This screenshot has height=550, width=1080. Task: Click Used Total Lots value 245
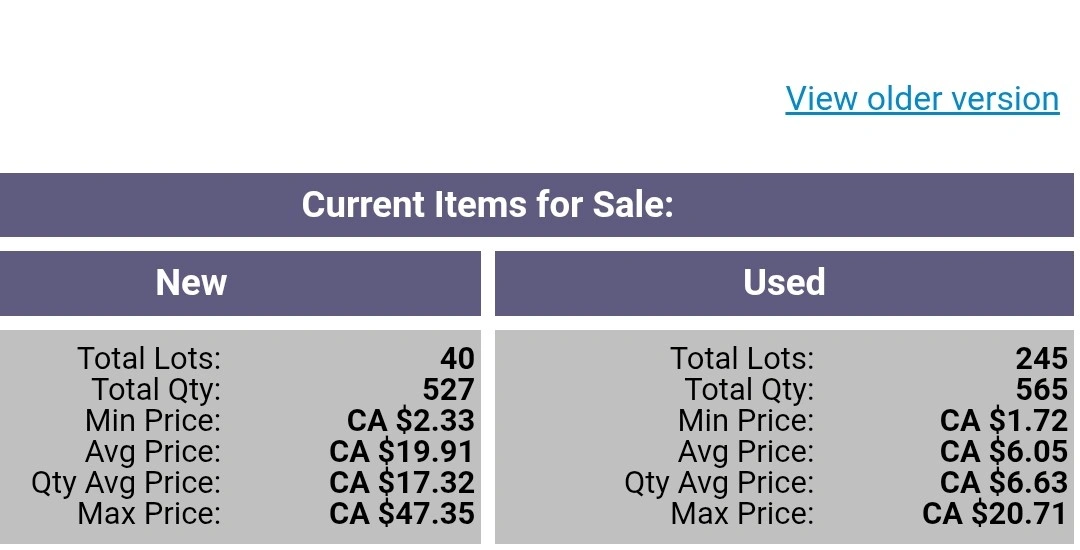[x=1041, y=359]
